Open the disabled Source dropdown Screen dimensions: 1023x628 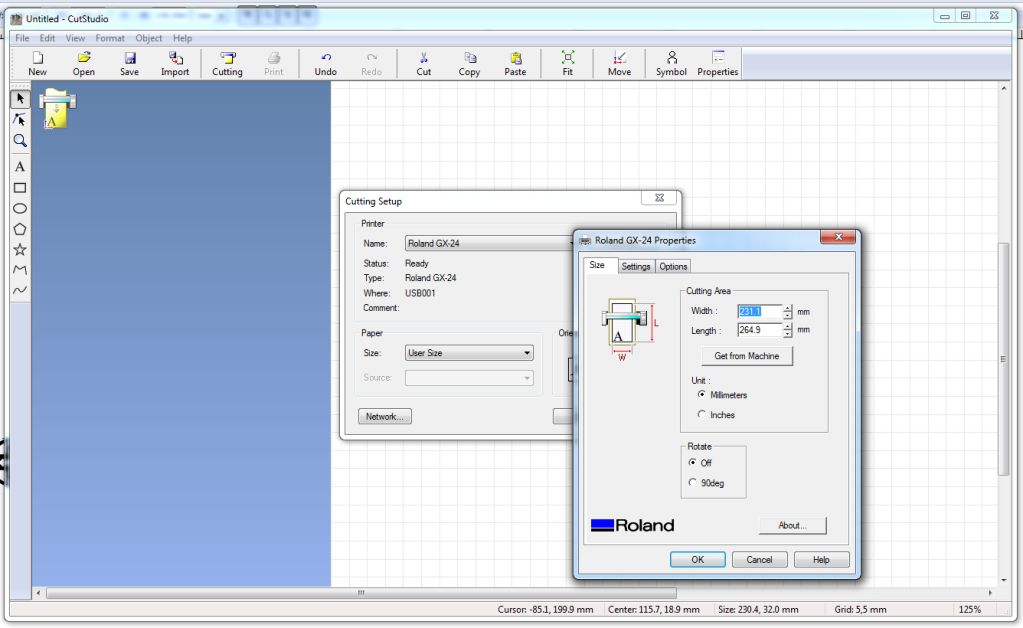469,378
